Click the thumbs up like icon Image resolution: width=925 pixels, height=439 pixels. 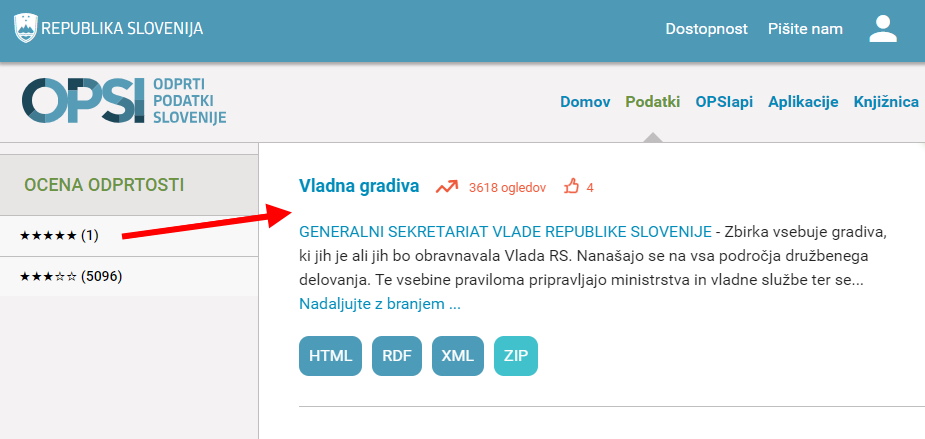pyautogui.click(x=572, y=186)
